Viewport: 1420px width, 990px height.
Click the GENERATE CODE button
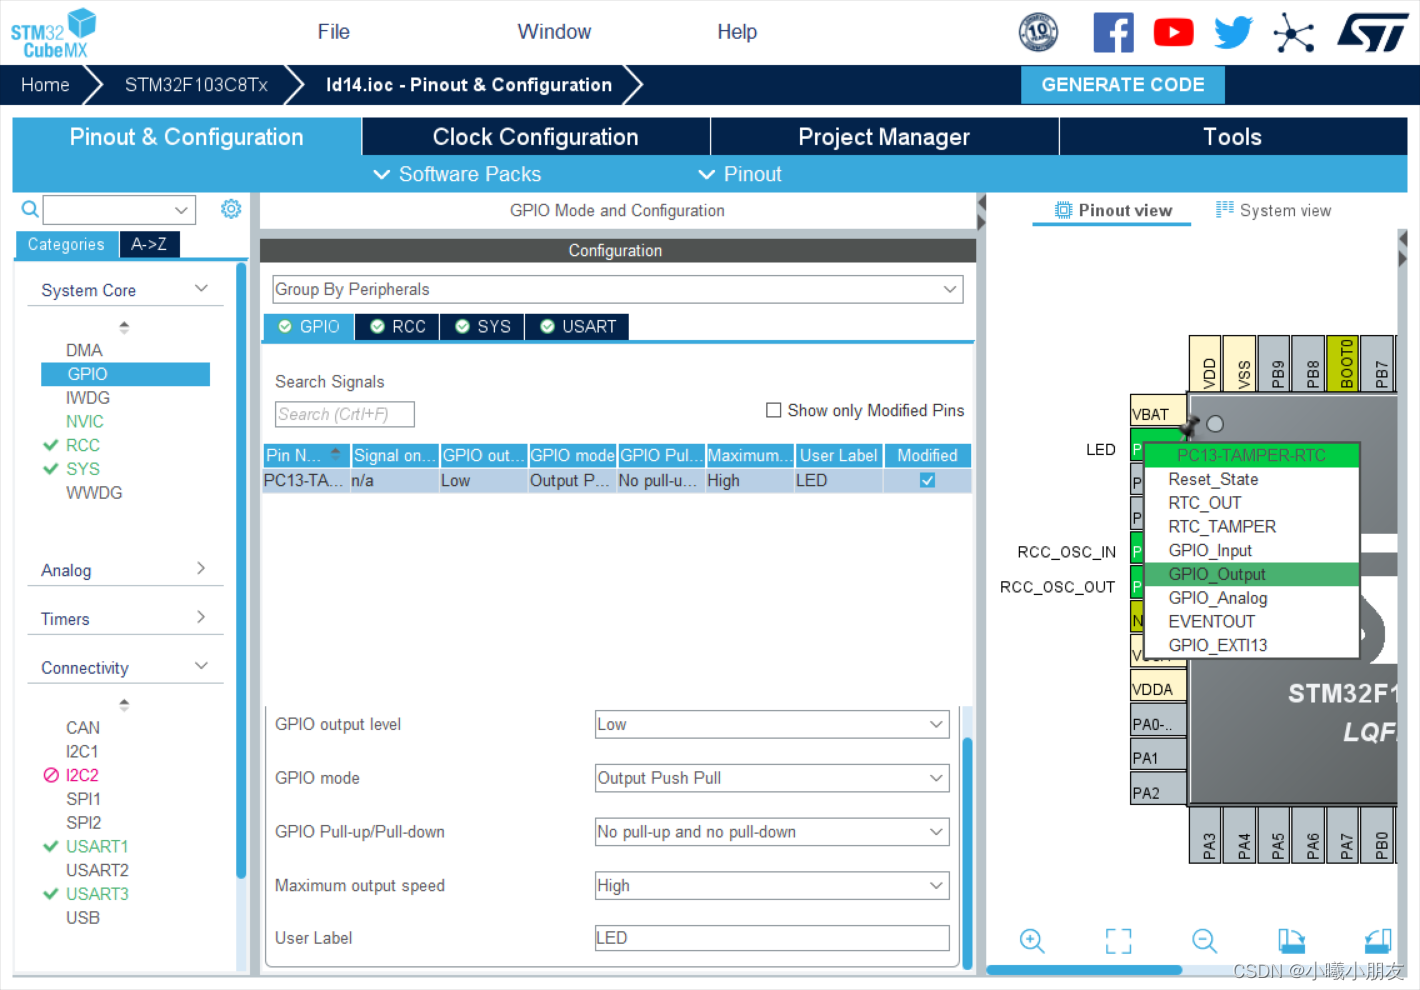coord(1123,85)
